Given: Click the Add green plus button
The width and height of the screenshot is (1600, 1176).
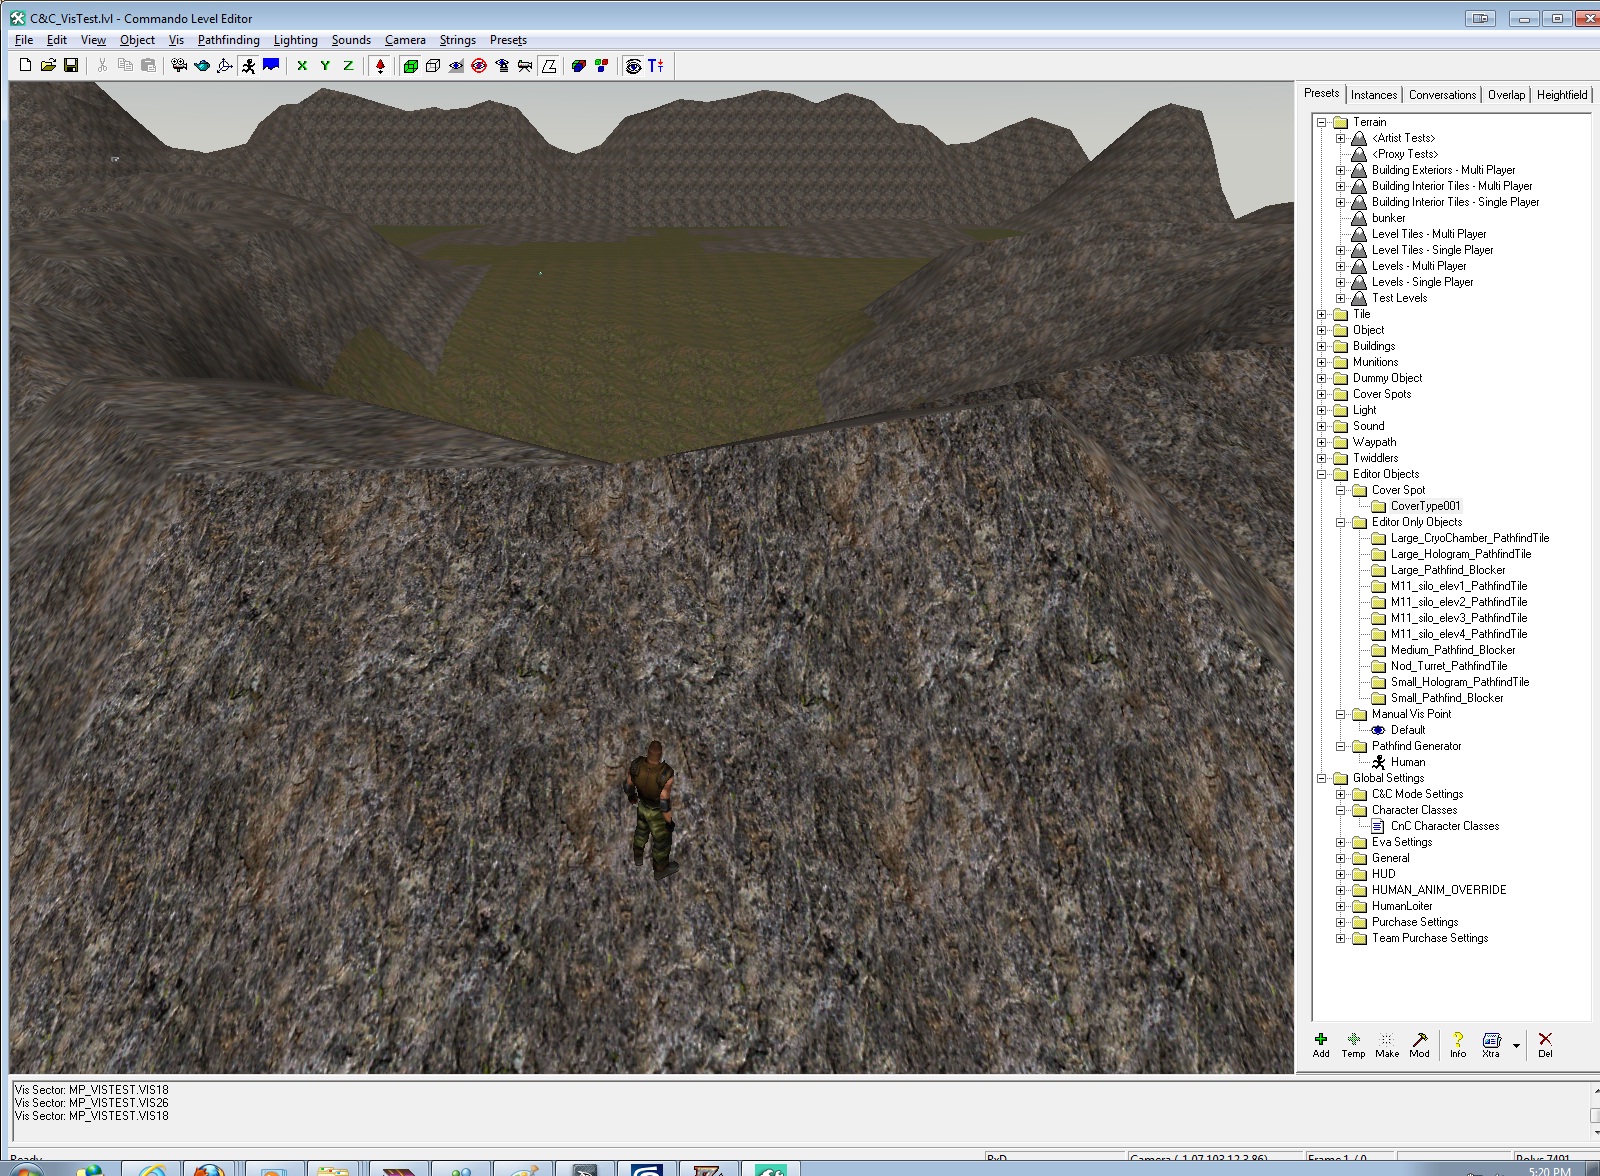Looking at the screenshot, I should click(1321, 1044).
